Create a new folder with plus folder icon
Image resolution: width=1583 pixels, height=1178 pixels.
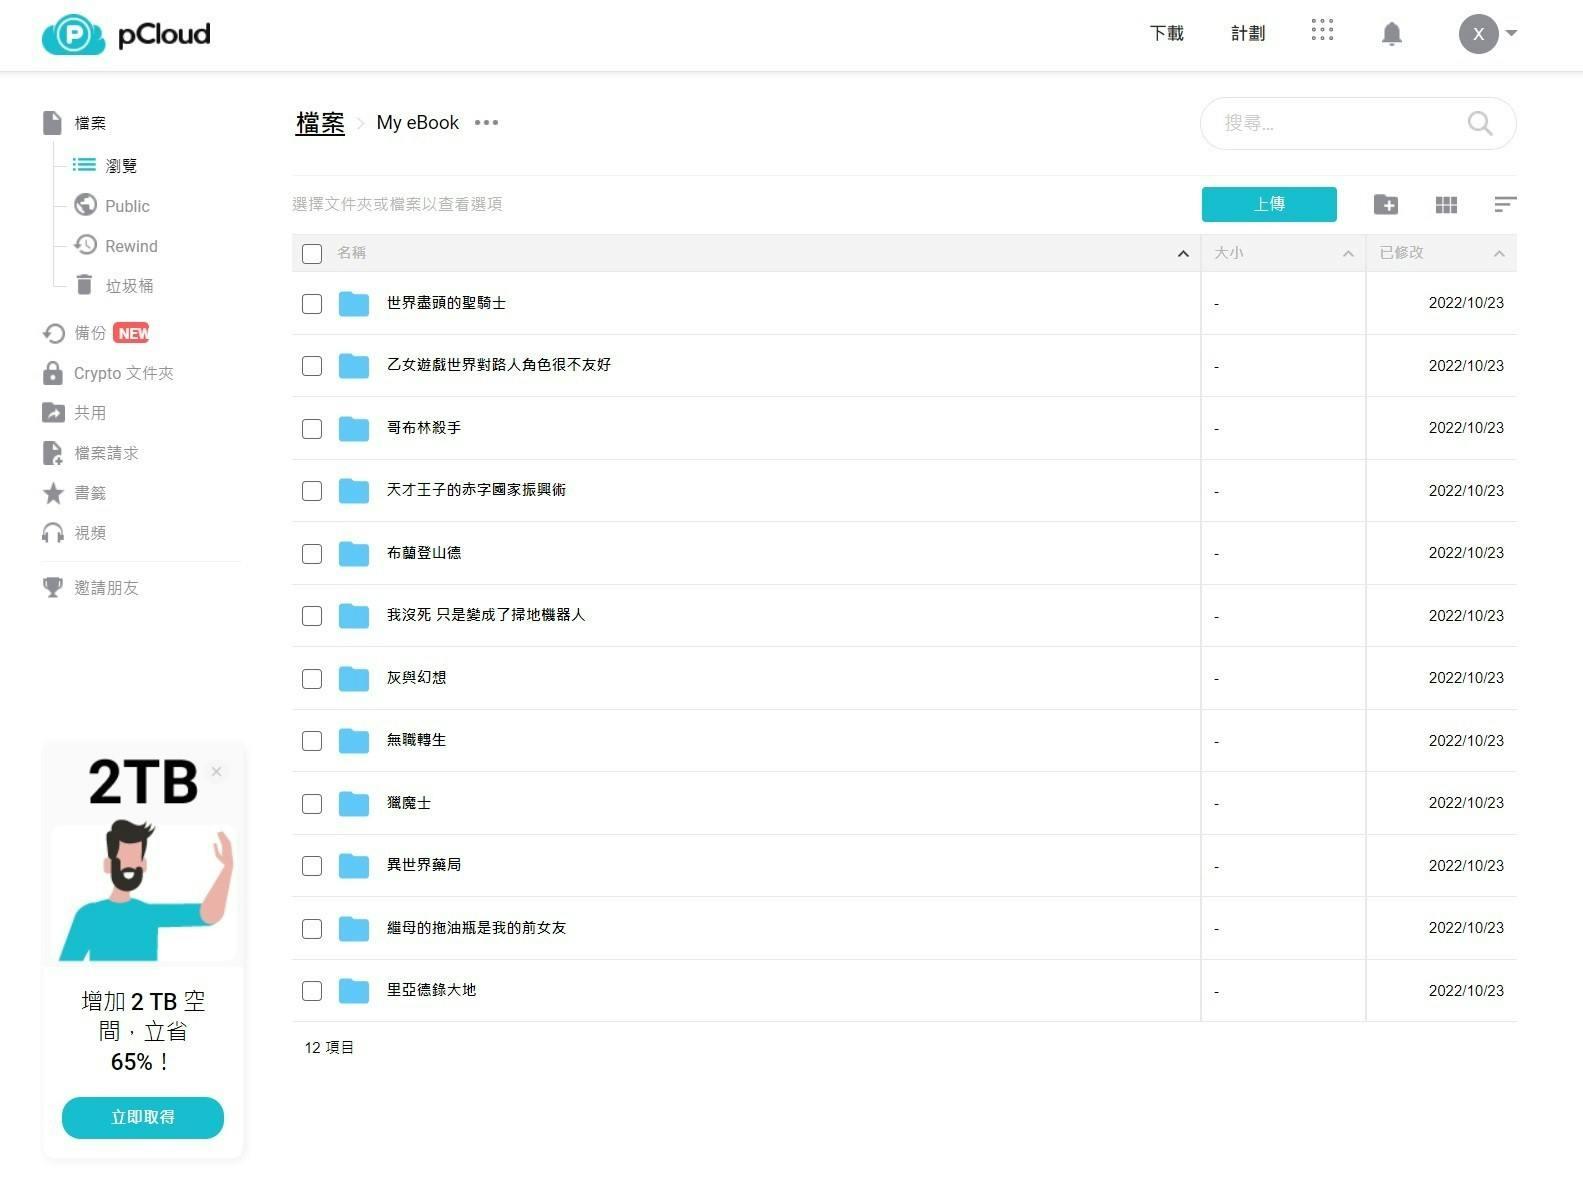coord(1386,204)
